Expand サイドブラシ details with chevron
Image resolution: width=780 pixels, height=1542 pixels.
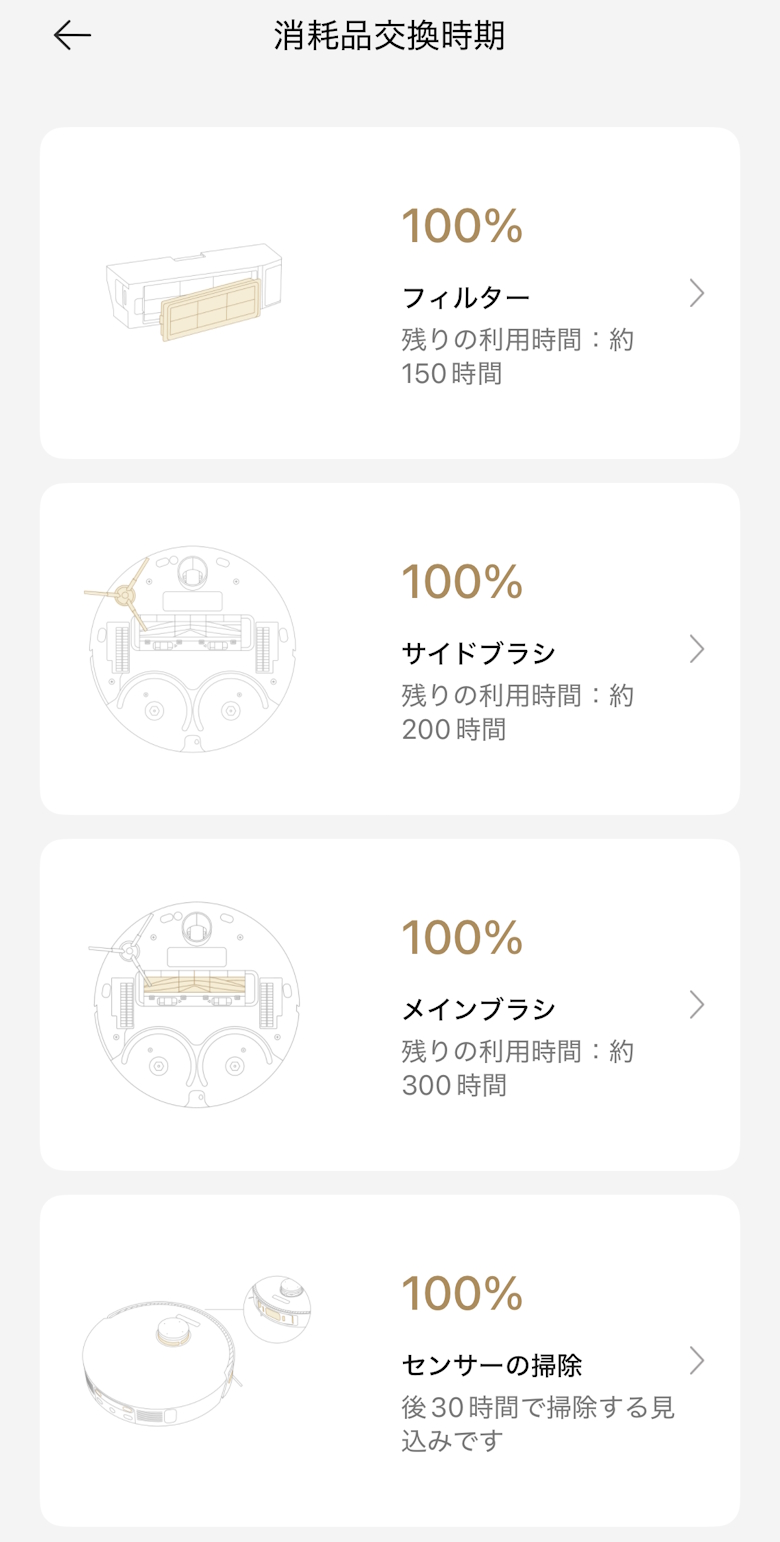click(697, 649)
